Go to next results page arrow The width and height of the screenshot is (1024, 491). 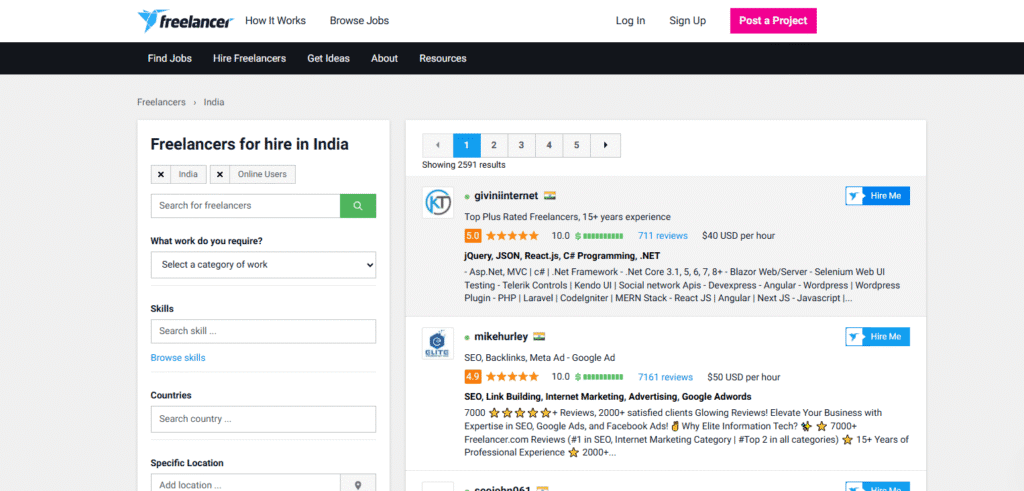click(x=606, y=145)
